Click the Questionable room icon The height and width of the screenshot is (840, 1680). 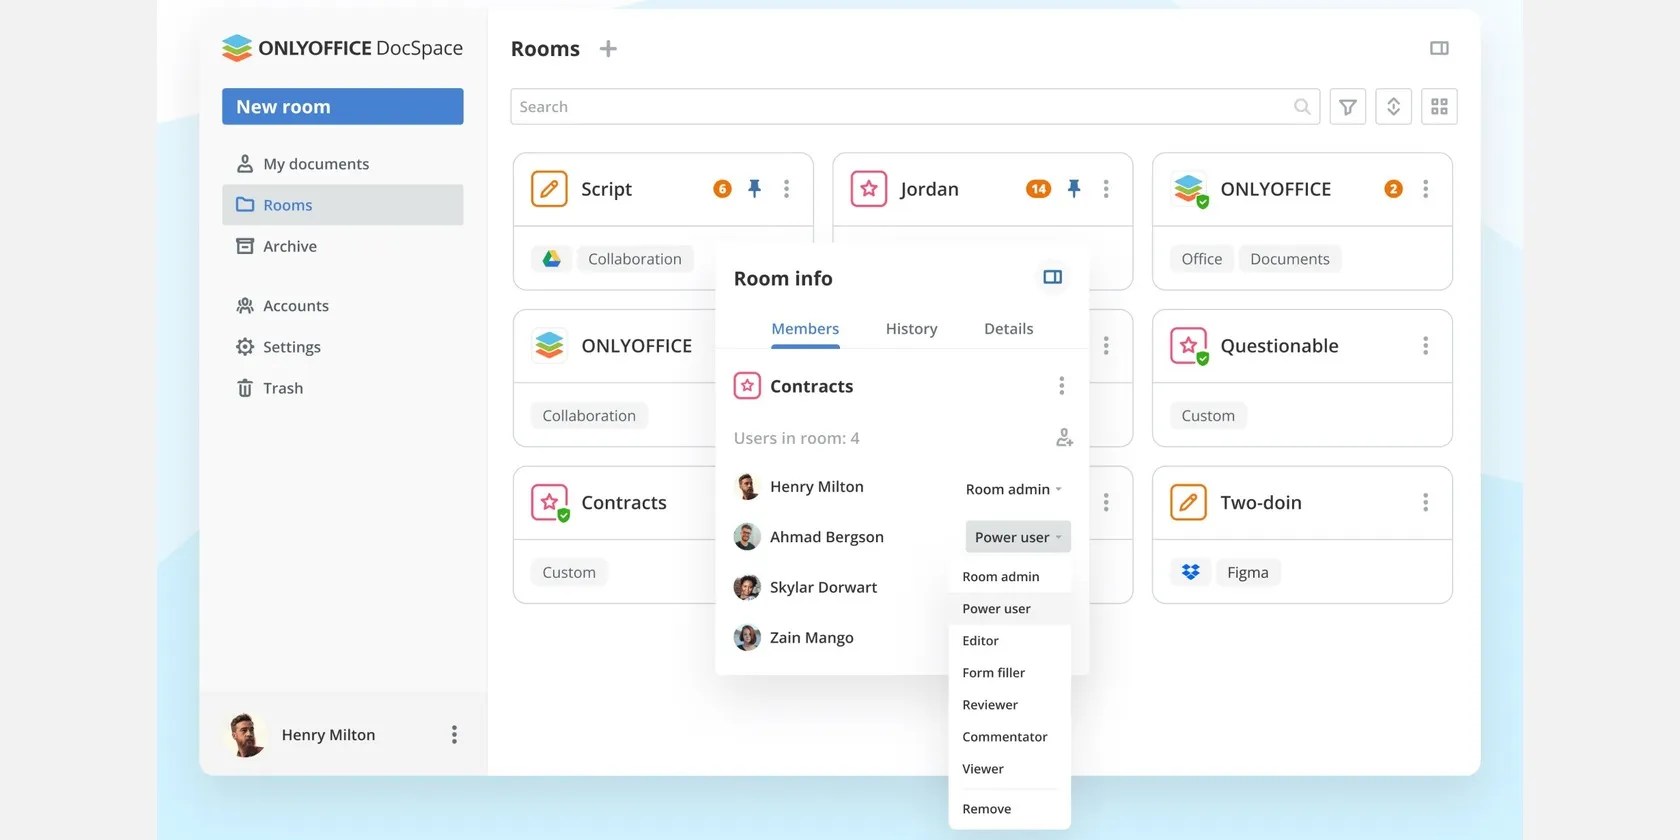[1189, 346]
